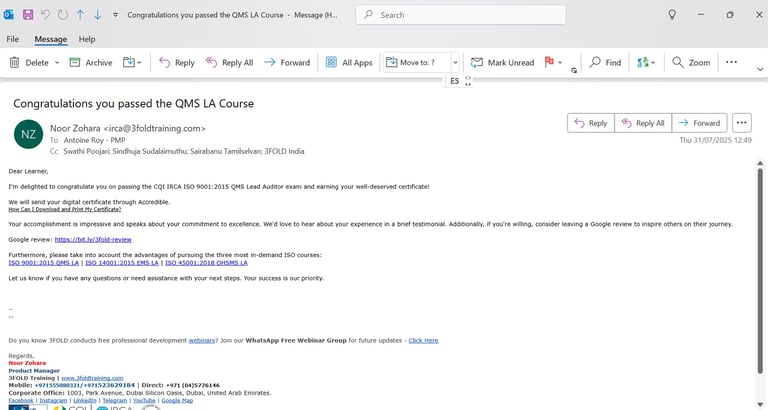Viewport: 768px width, 410px height.
Task: Expand the Quick Steps gallery arrow
Action: point(455,63)
